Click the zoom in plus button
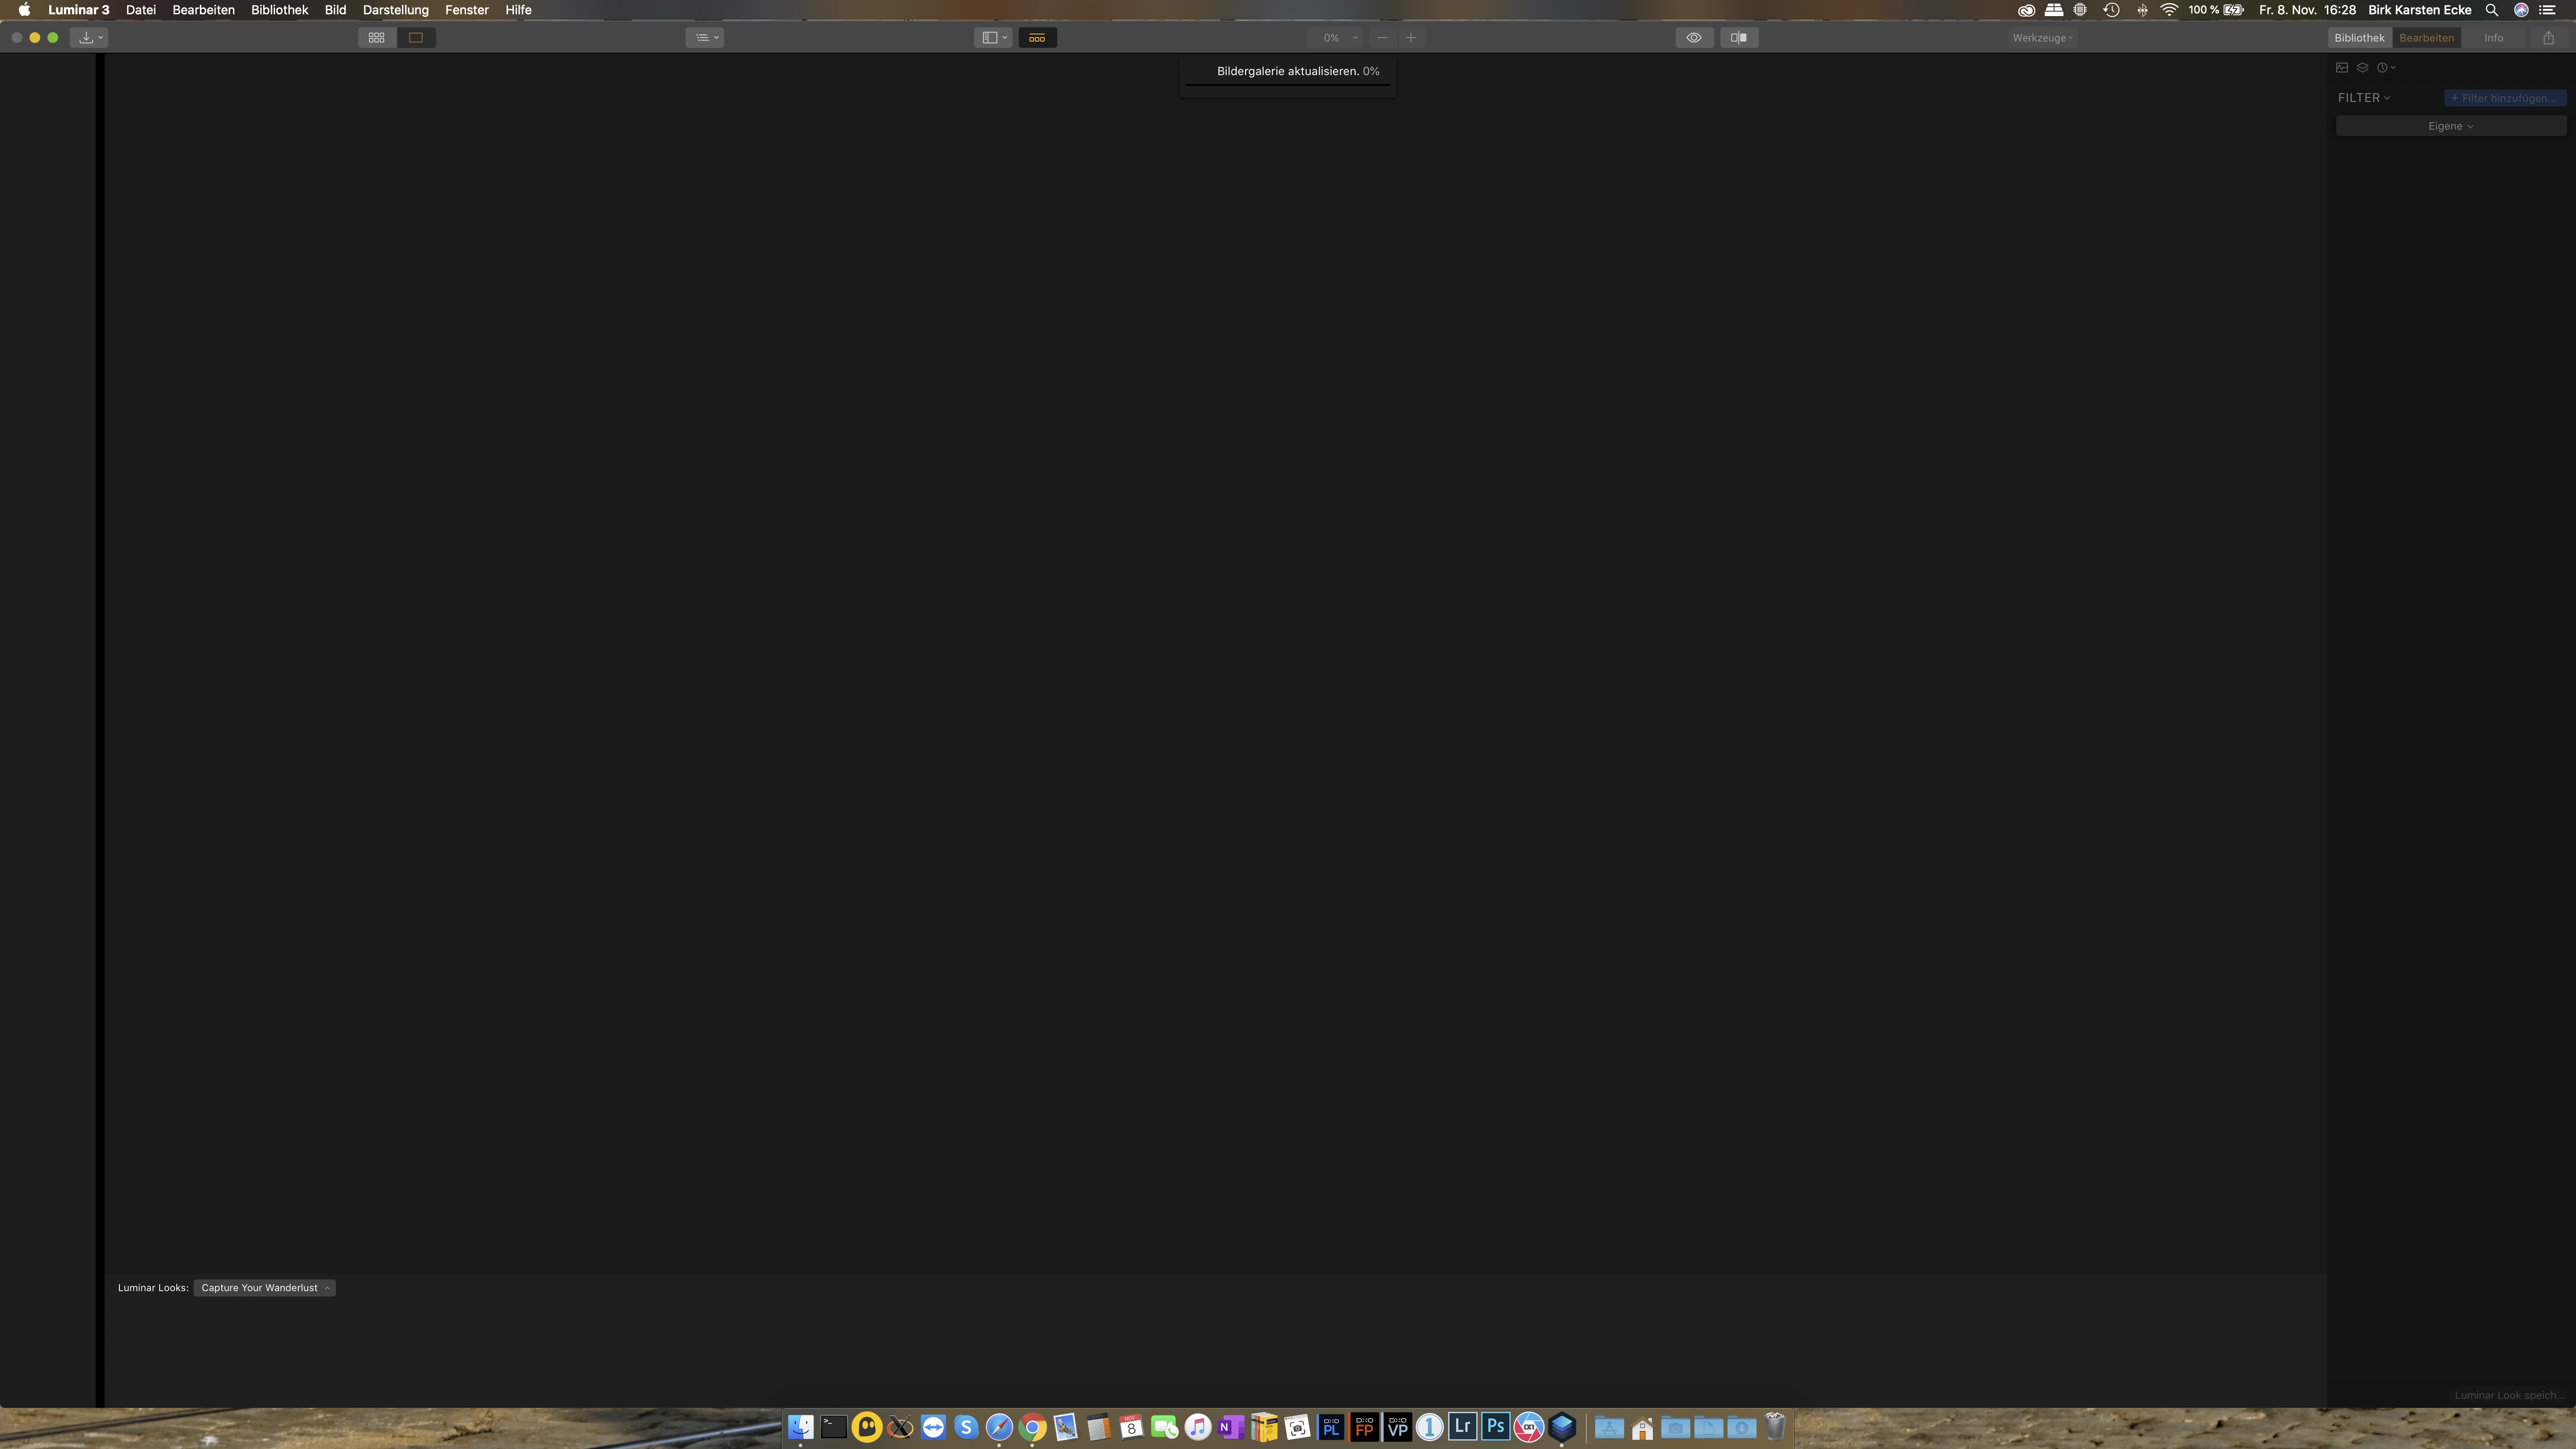Screen dimensions: 2576x1449 click(x=1411, y=37)
